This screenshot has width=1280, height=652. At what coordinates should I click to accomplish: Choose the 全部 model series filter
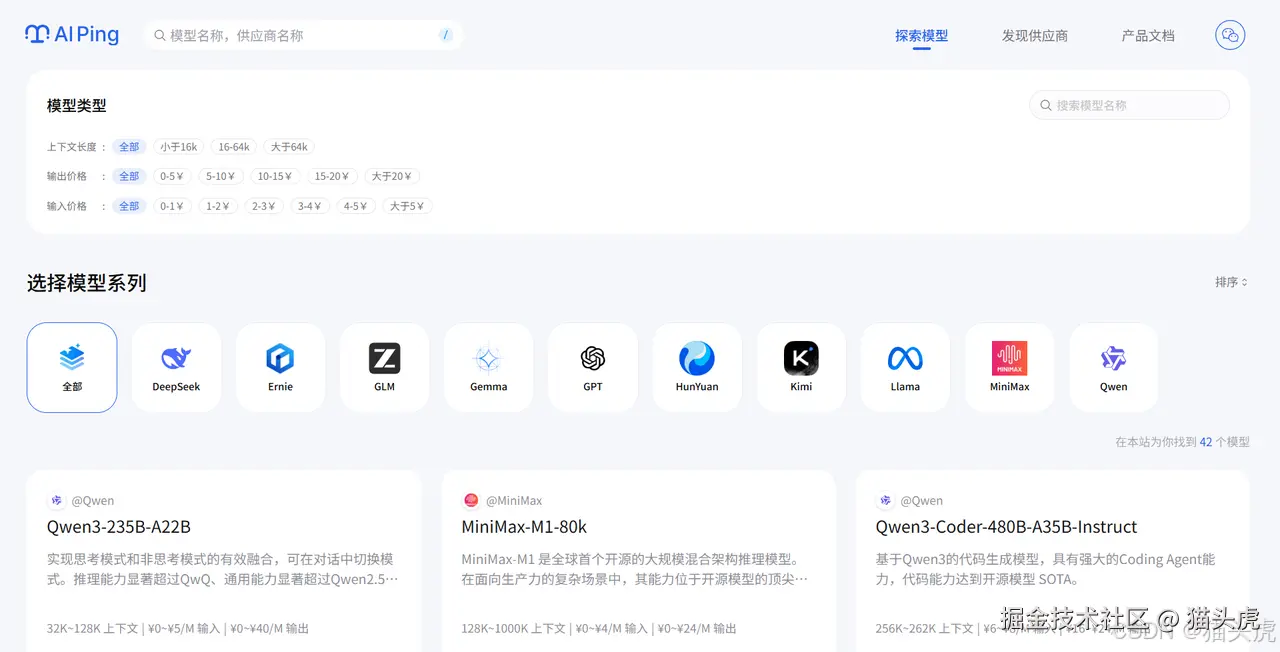71,367
